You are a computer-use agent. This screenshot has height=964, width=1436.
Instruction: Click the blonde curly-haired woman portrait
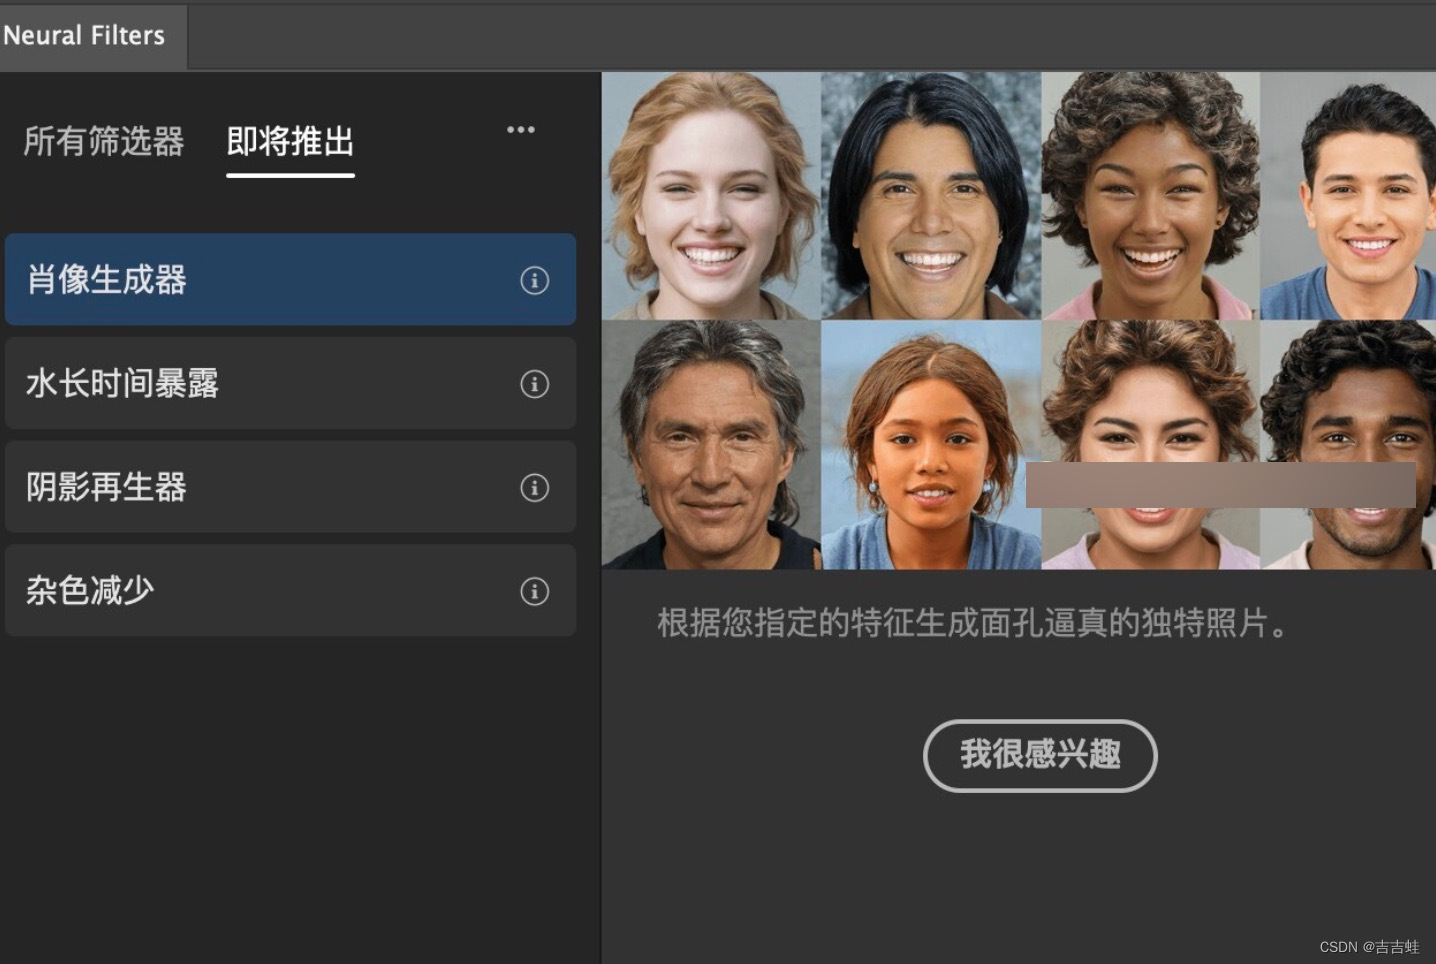coord(711,196)
